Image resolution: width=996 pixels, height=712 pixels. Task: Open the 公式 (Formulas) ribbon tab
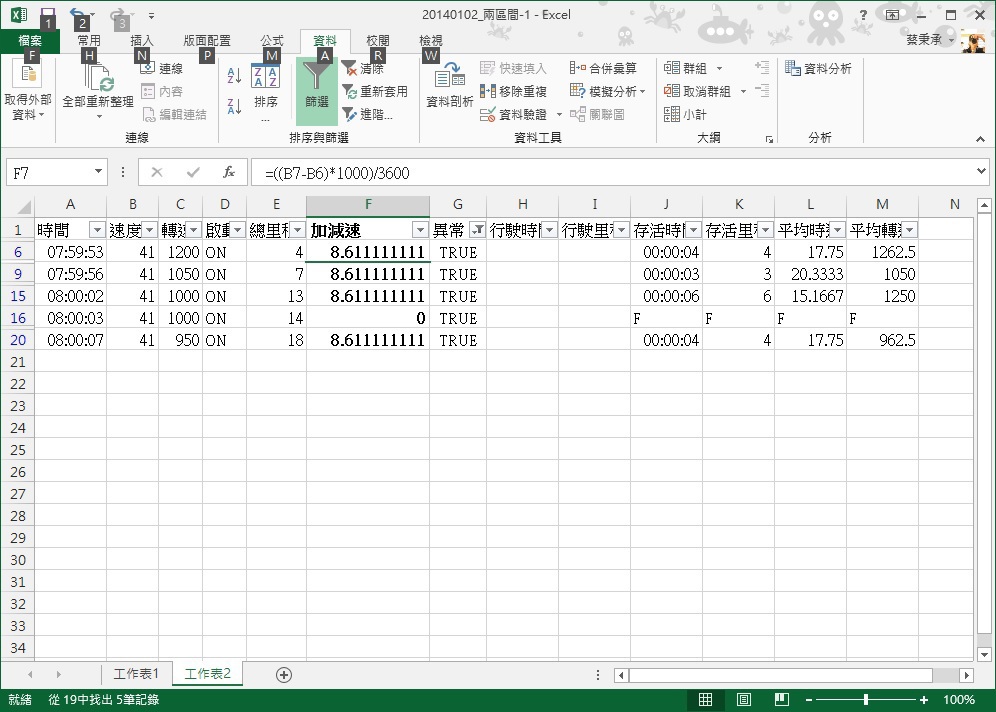pos(272,41)
